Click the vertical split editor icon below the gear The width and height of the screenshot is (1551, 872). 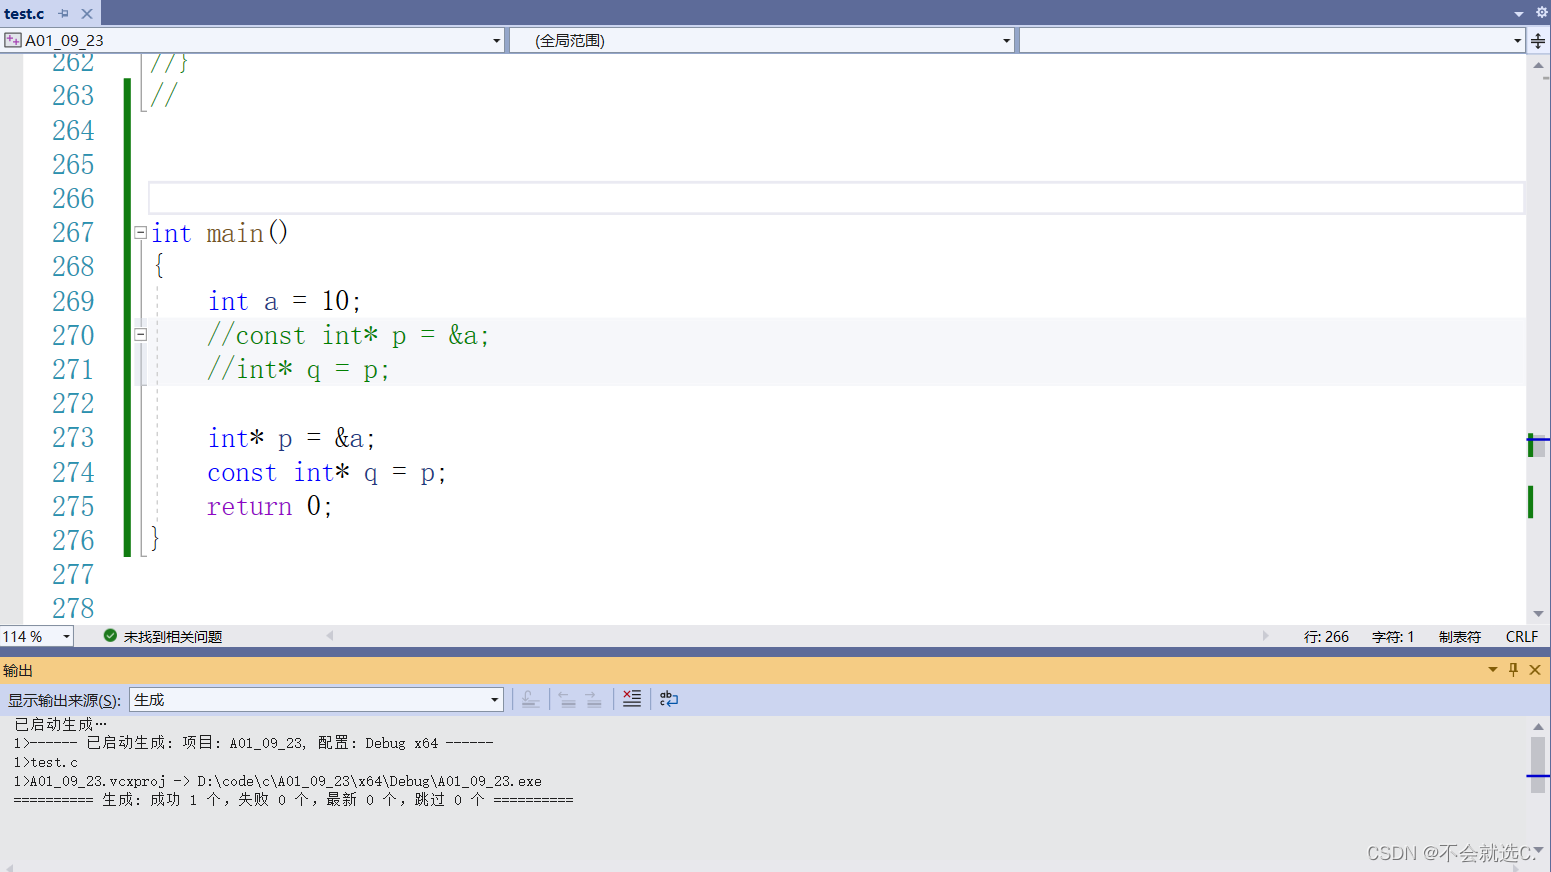point(1538,40)
